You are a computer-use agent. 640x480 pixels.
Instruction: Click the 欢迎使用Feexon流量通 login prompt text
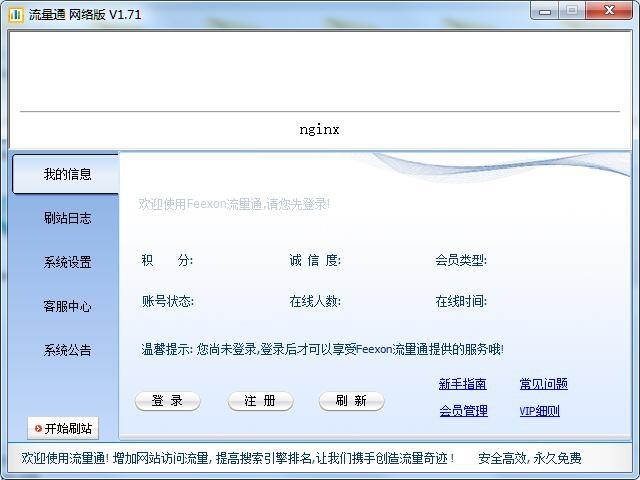pyautogui.click(x=234, y=204)
